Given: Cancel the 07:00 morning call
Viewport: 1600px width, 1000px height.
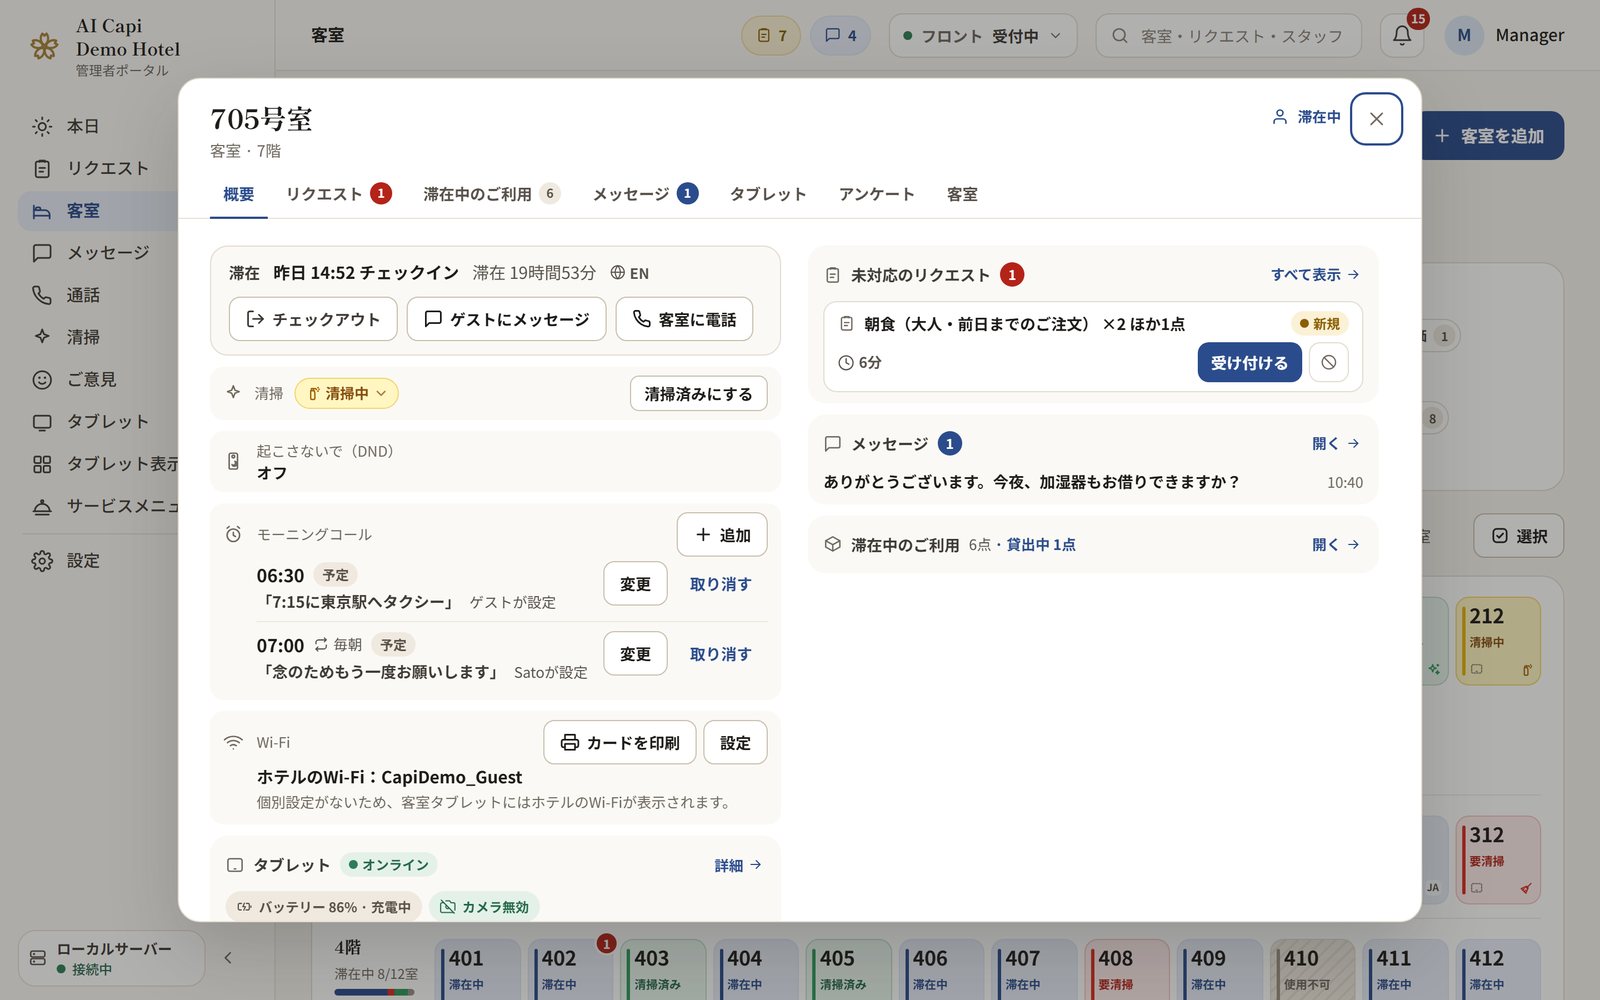Looking at the screenshot, I should [720, 654].
